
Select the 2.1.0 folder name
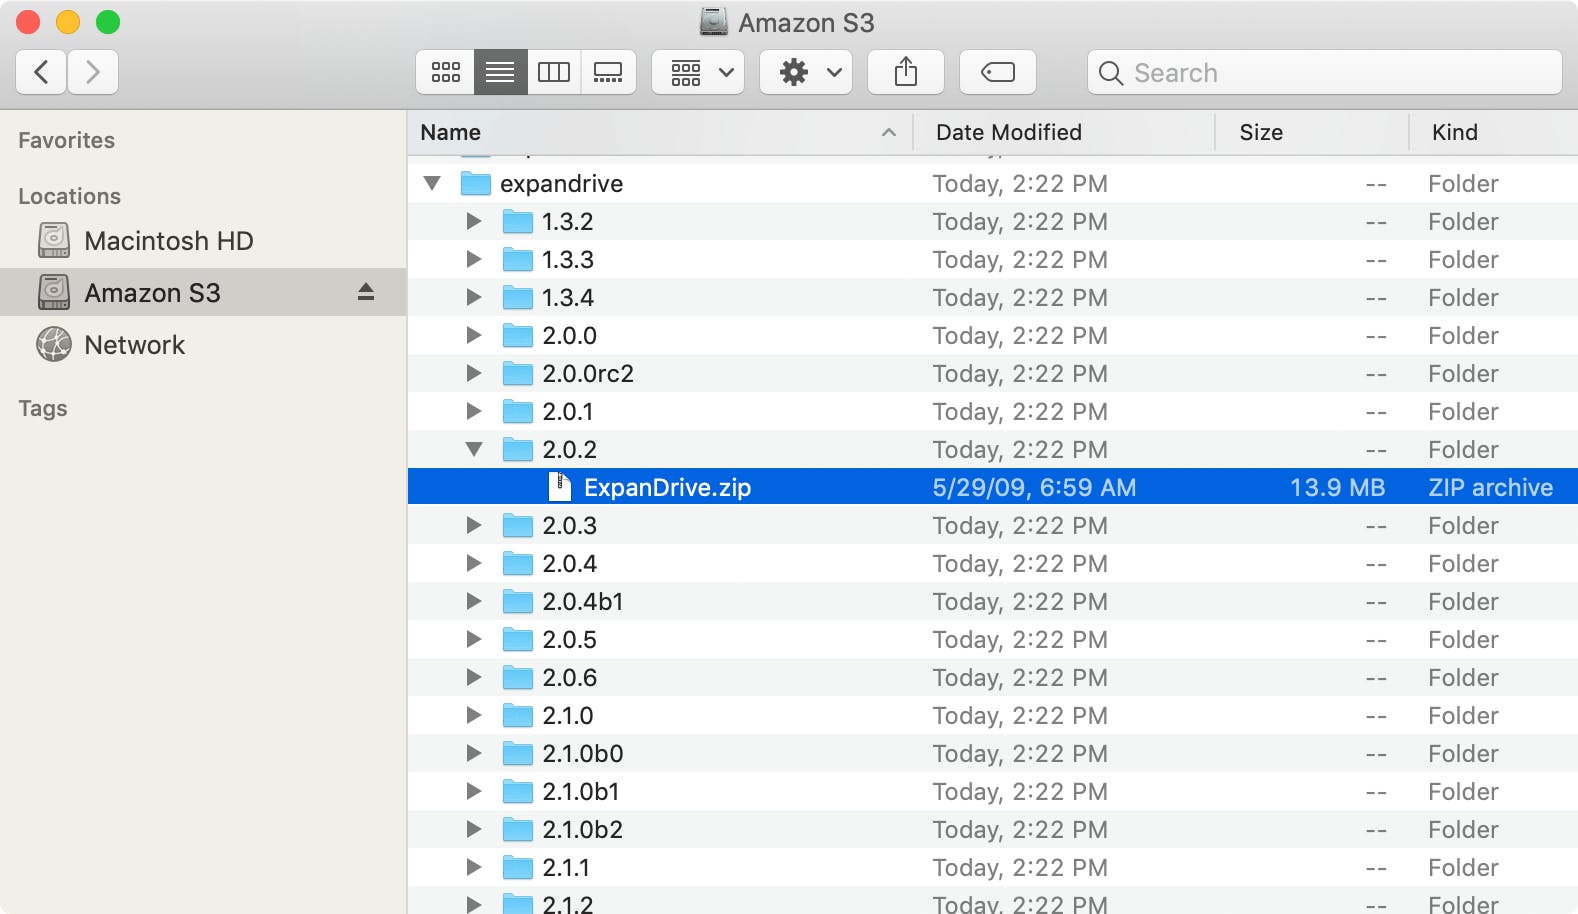coord(568,715)
